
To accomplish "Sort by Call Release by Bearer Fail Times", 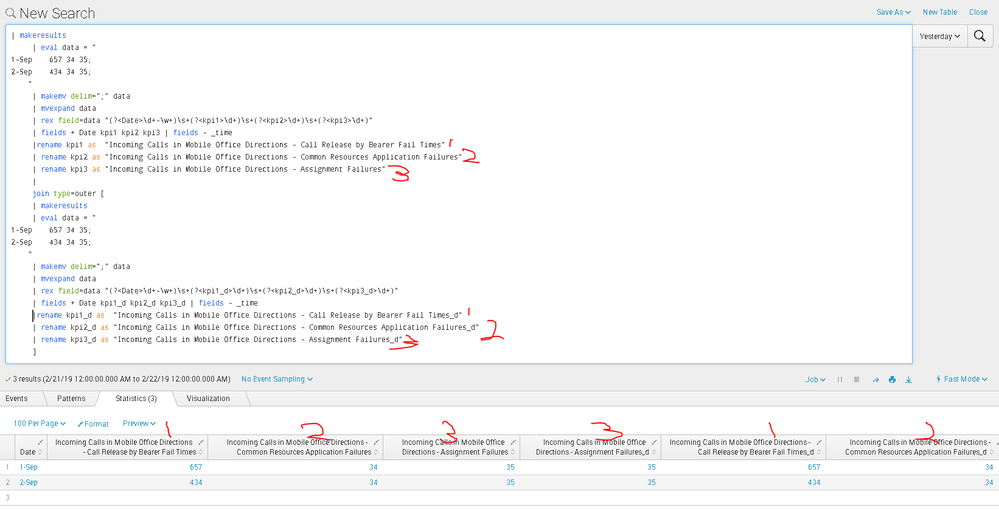I will (x=201, y=451).
